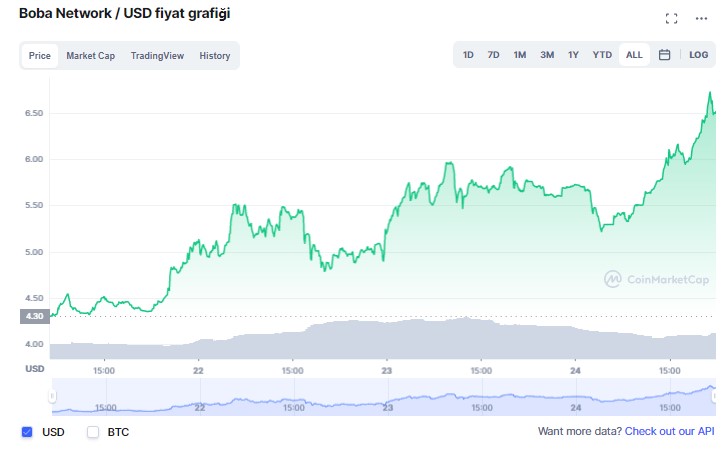The height and width of the screenshot is (466, 728).
Task: Enable the BTC checkbox
Action: point(93,432)
